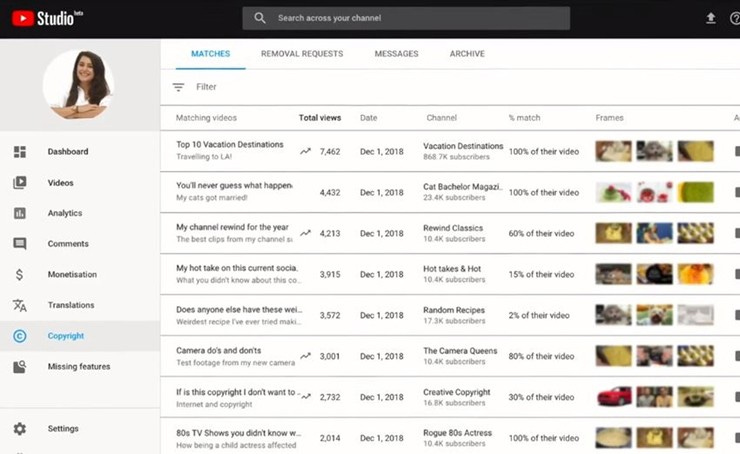Click the Matching videos column header
This screenshot has height=454, width=740.
click(206, 118)
